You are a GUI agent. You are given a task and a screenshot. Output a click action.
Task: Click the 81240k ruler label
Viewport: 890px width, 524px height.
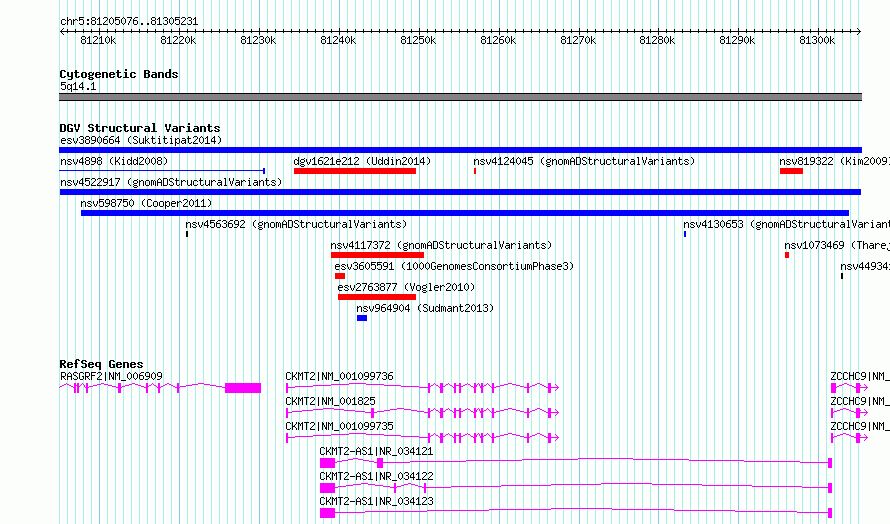click(338, 40)
